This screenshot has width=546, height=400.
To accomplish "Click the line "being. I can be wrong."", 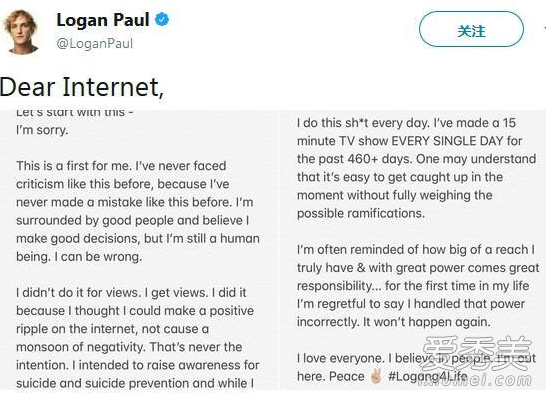I will tap(79, 257).
